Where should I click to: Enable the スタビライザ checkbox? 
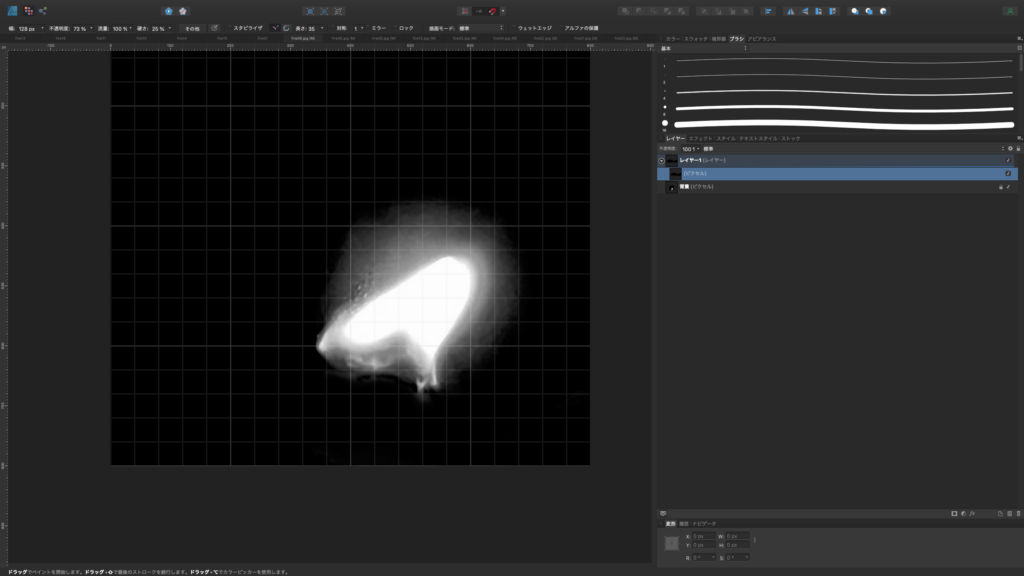click(x=227, y=28)
